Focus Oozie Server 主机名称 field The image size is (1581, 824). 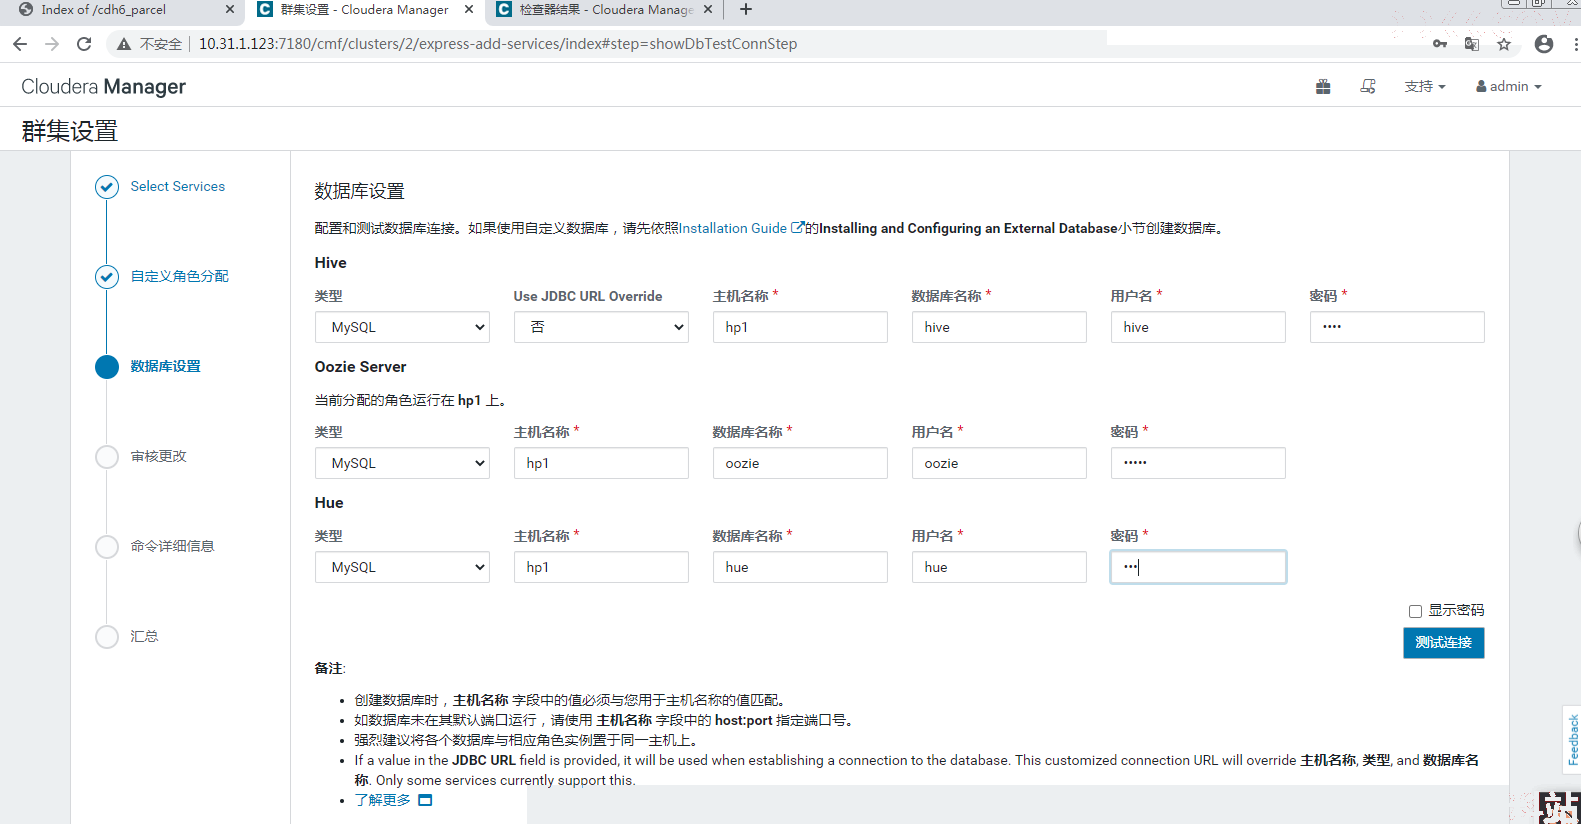(601, 463)
